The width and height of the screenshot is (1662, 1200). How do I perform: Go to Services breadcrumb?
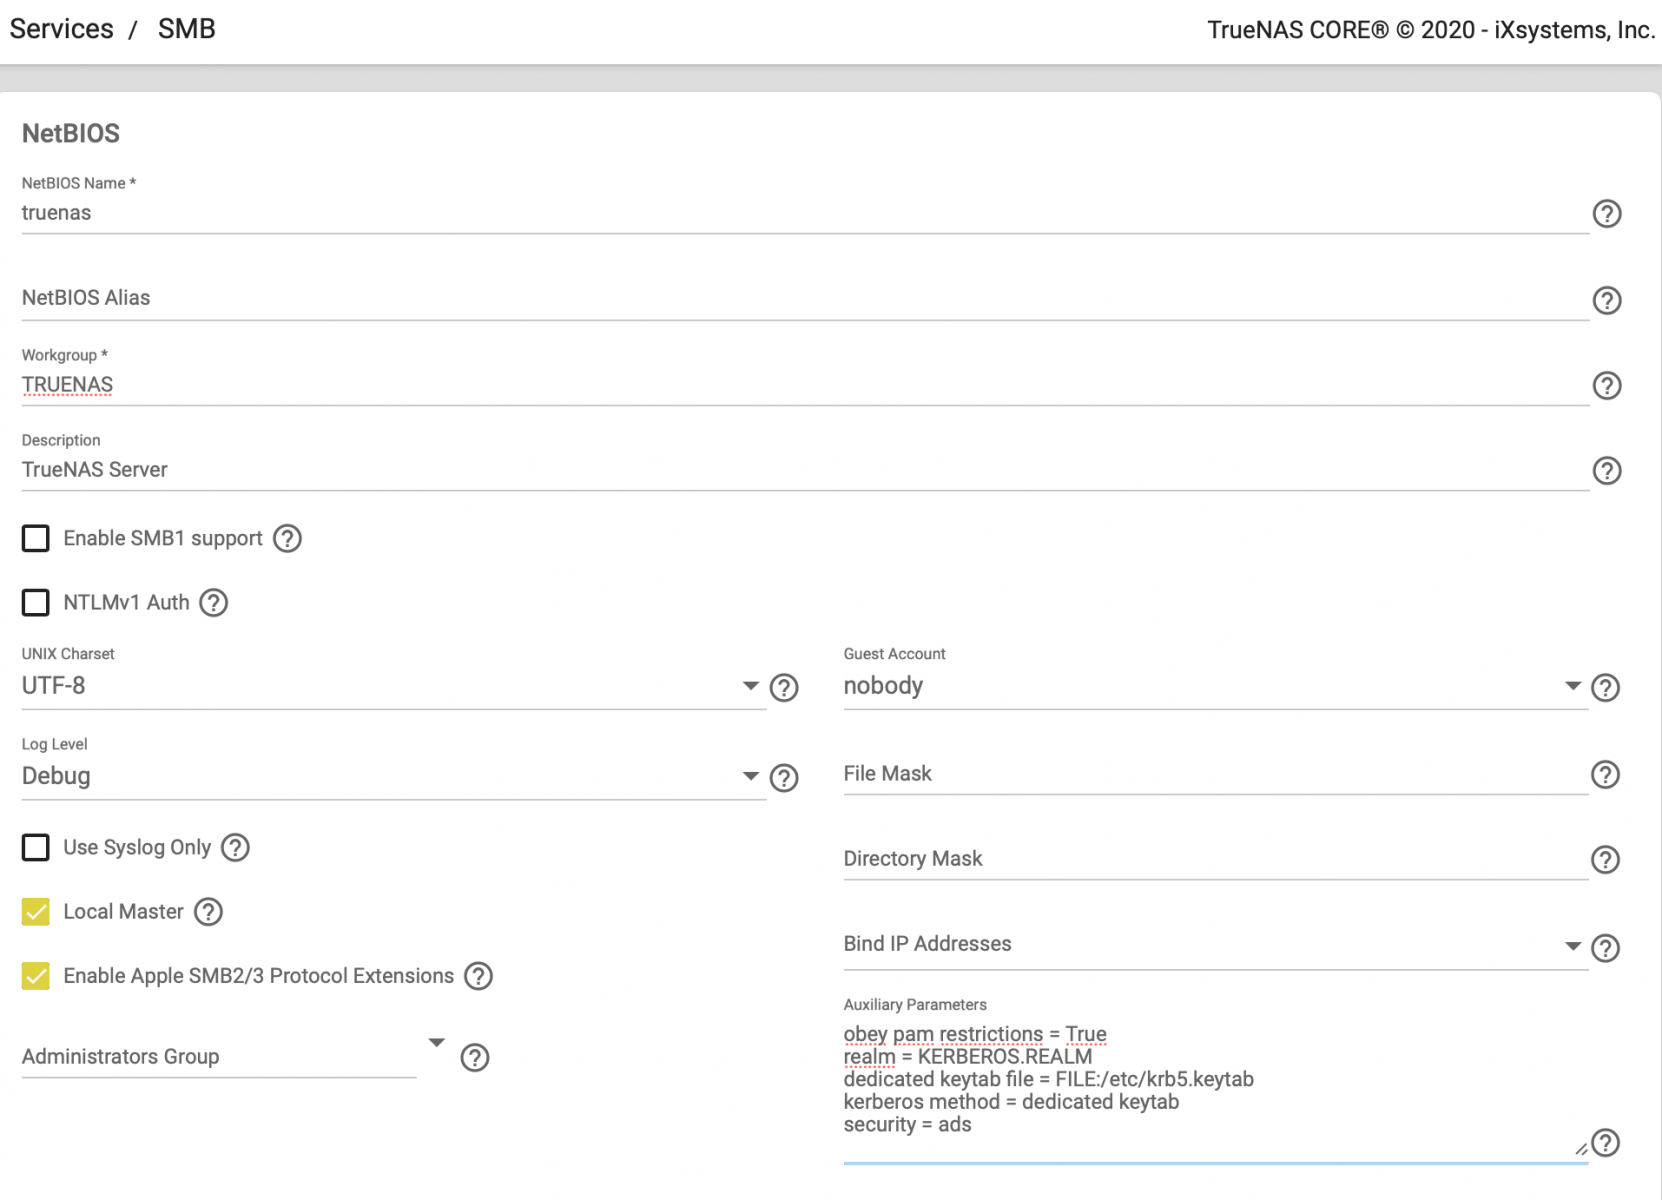pos(62,29)
